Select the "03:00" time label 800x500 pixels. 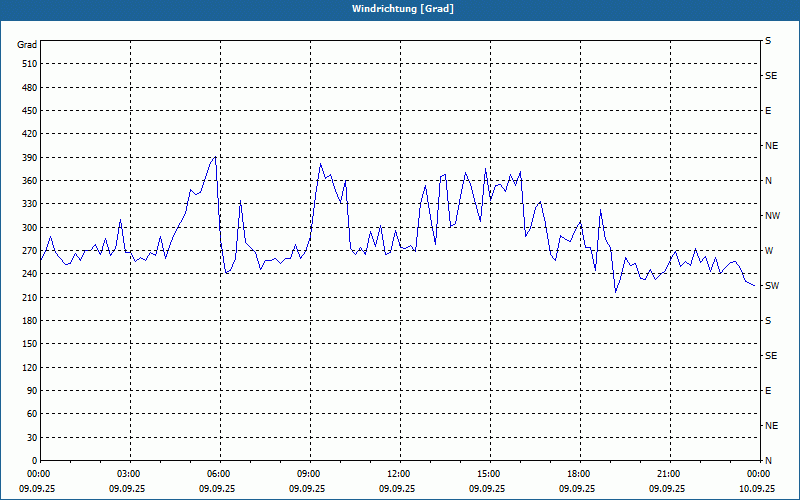click(x=130, y=474)
